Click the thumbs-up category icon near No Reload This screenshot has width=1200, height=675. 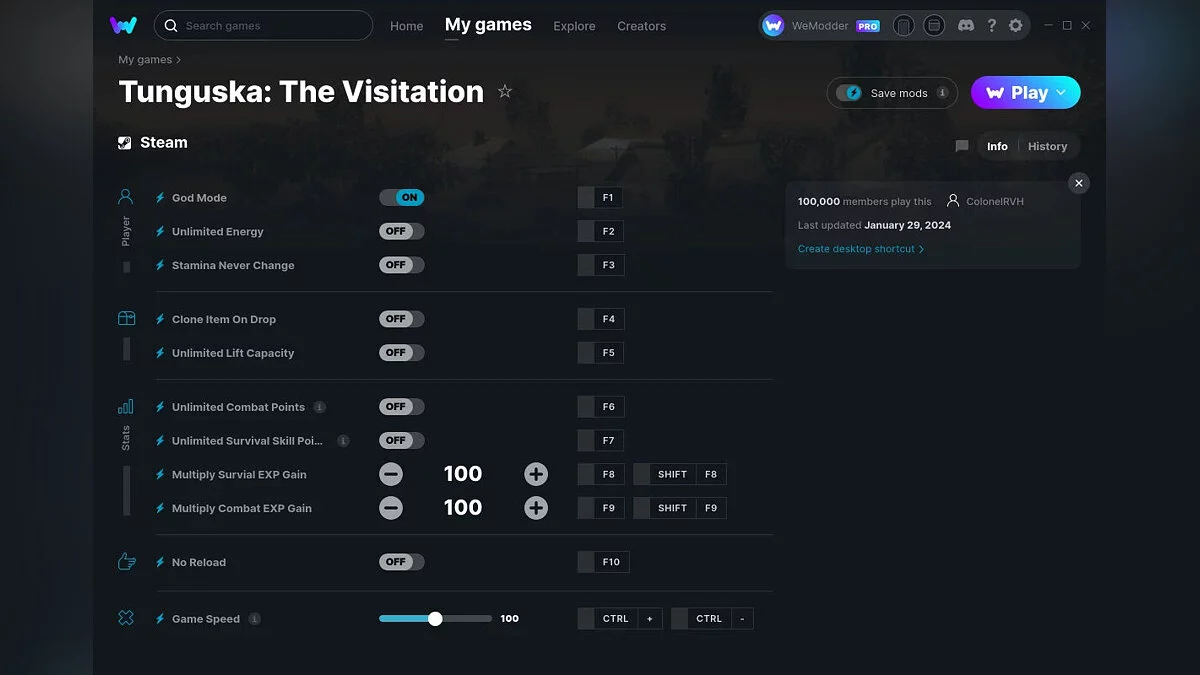pyautogui.click(x=125, y=562)
